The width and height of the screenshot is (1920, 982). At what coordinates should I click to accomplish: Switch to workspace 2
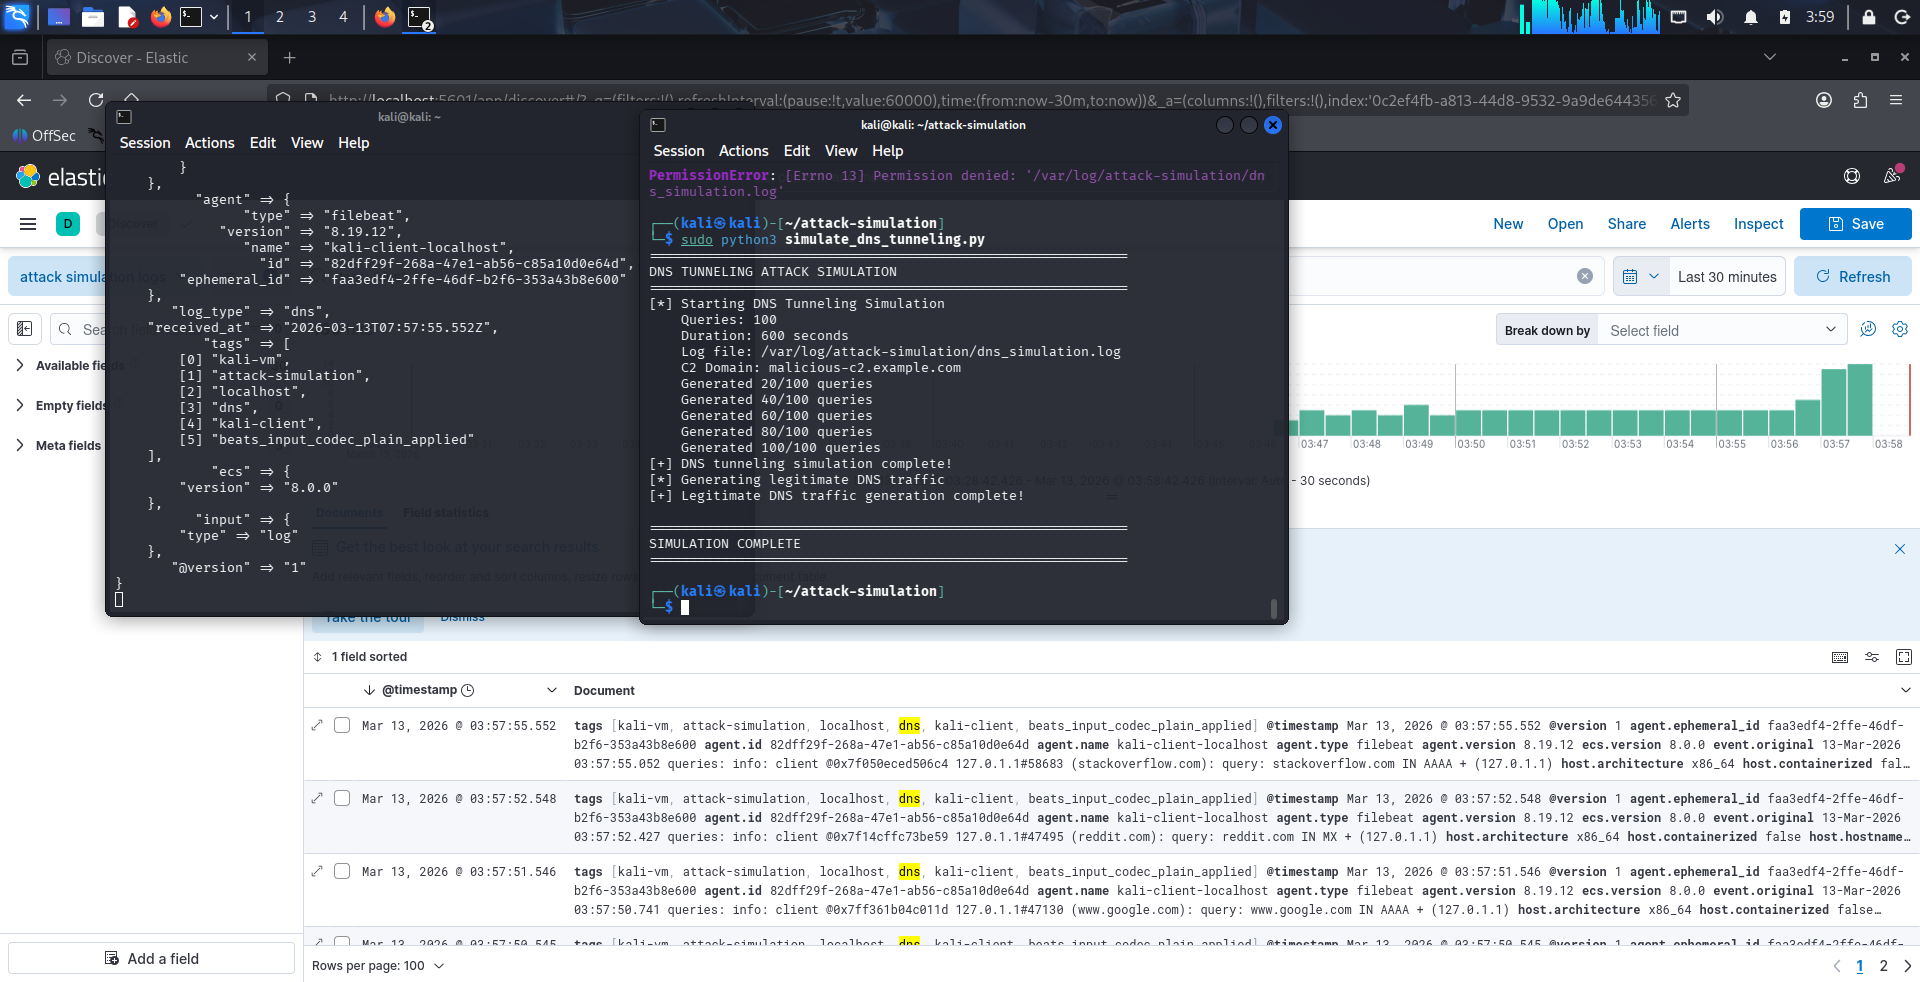coord(280,16)
